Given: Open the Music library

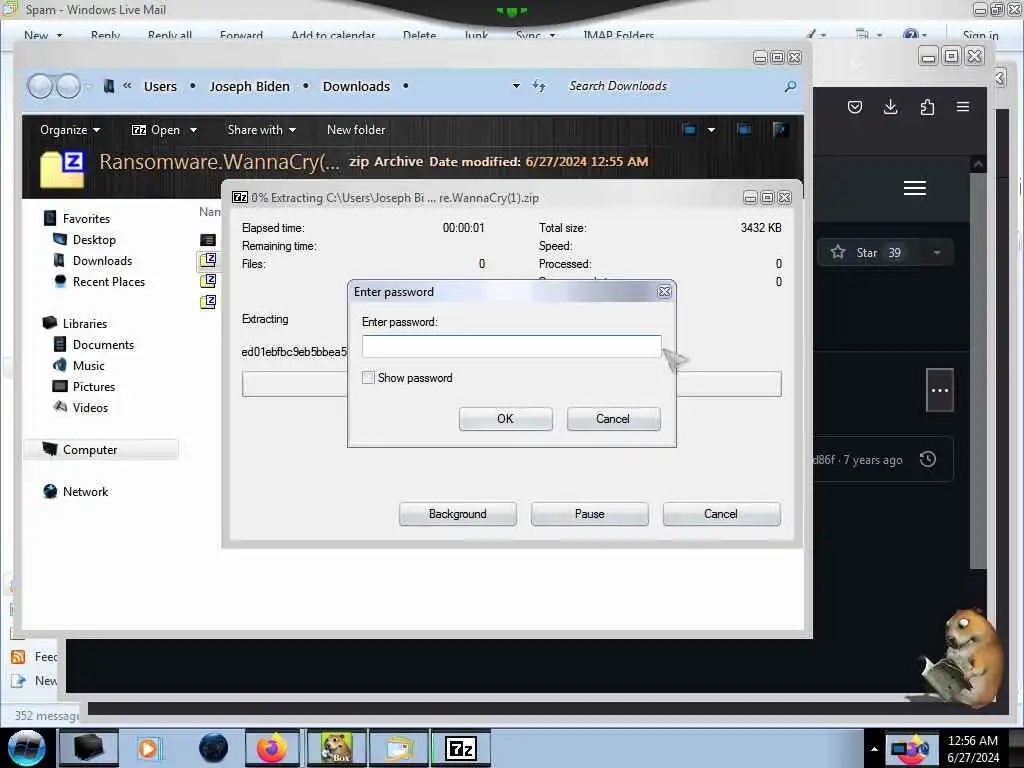Looking at the screenshot, I should [x=89, y=366].
